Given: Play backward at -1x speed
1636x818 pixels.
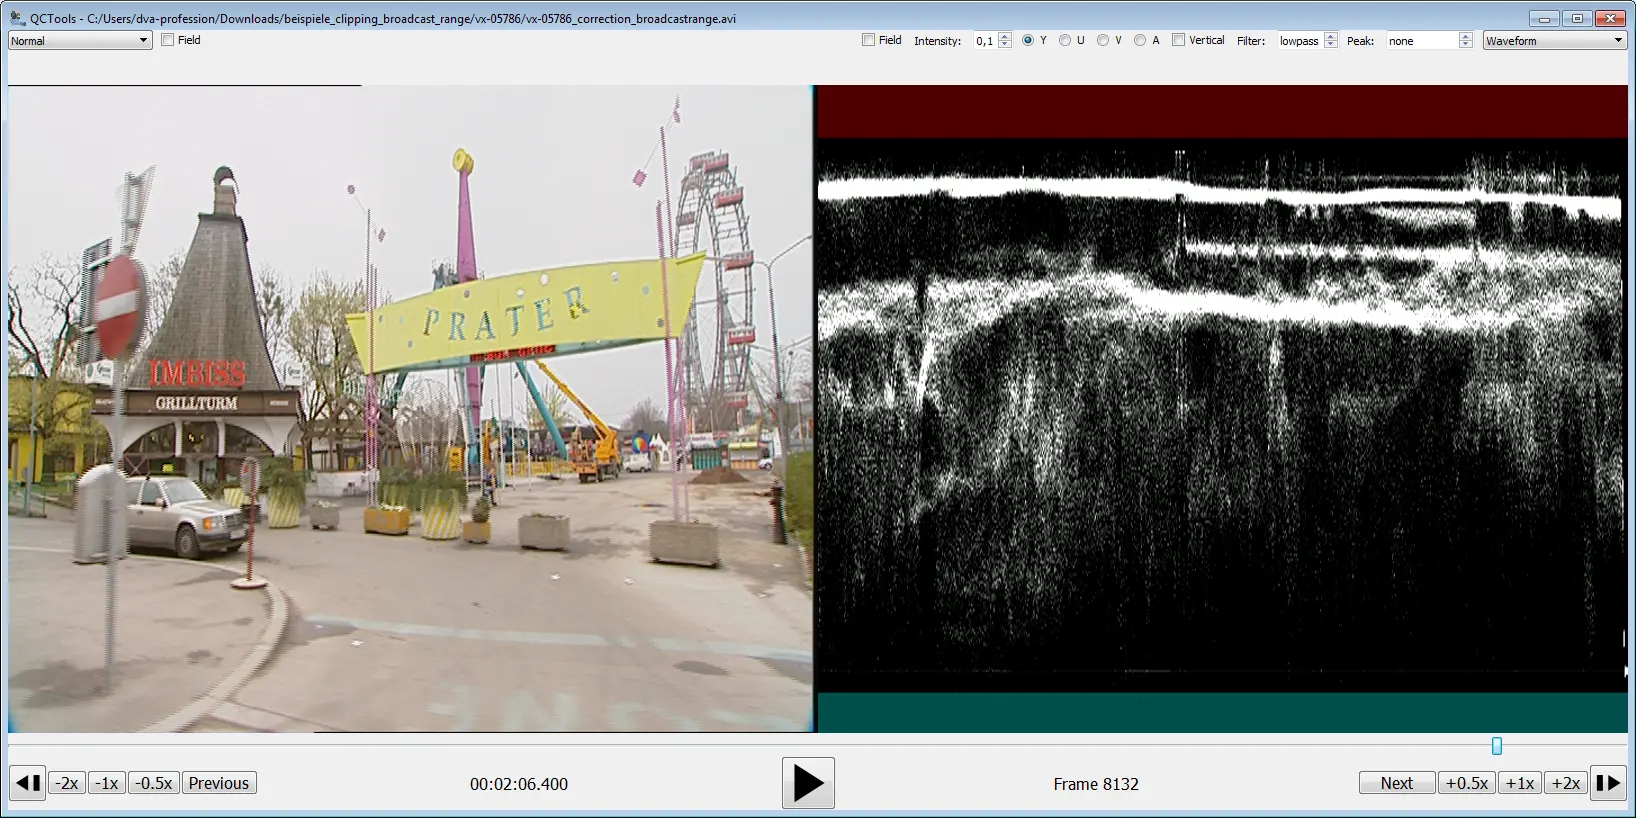Looking at the screenshot, I should (107, 783).
